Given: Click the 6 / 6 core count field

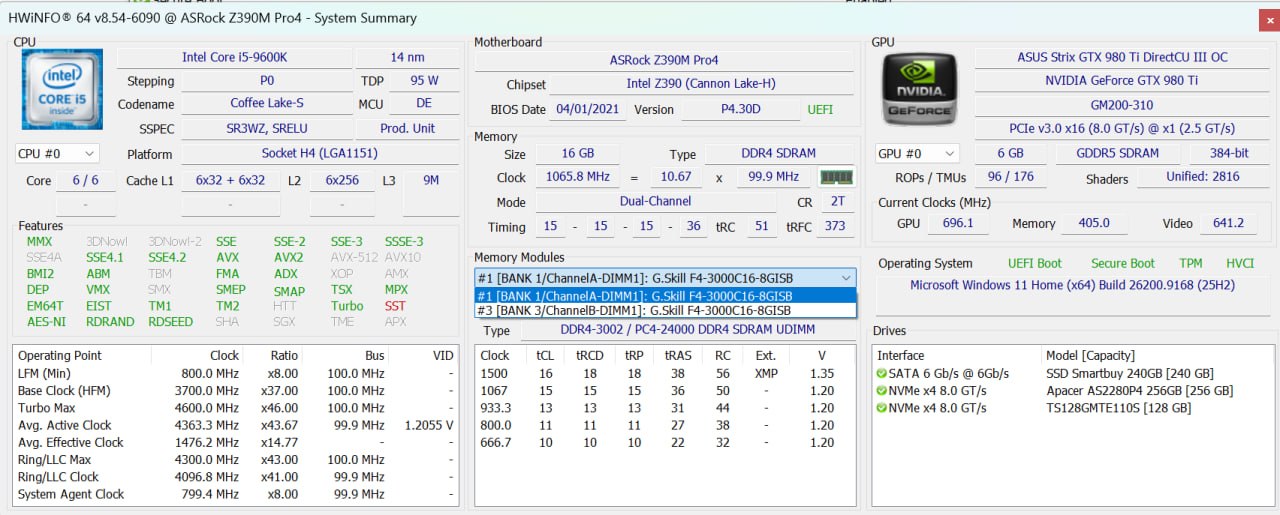Looking at the screenshot, I should (86, 181).
